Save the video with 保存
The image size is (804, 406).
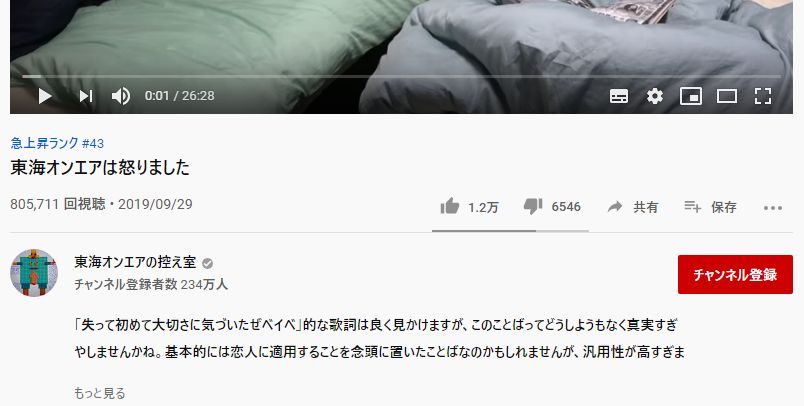(x=710, y=207)
